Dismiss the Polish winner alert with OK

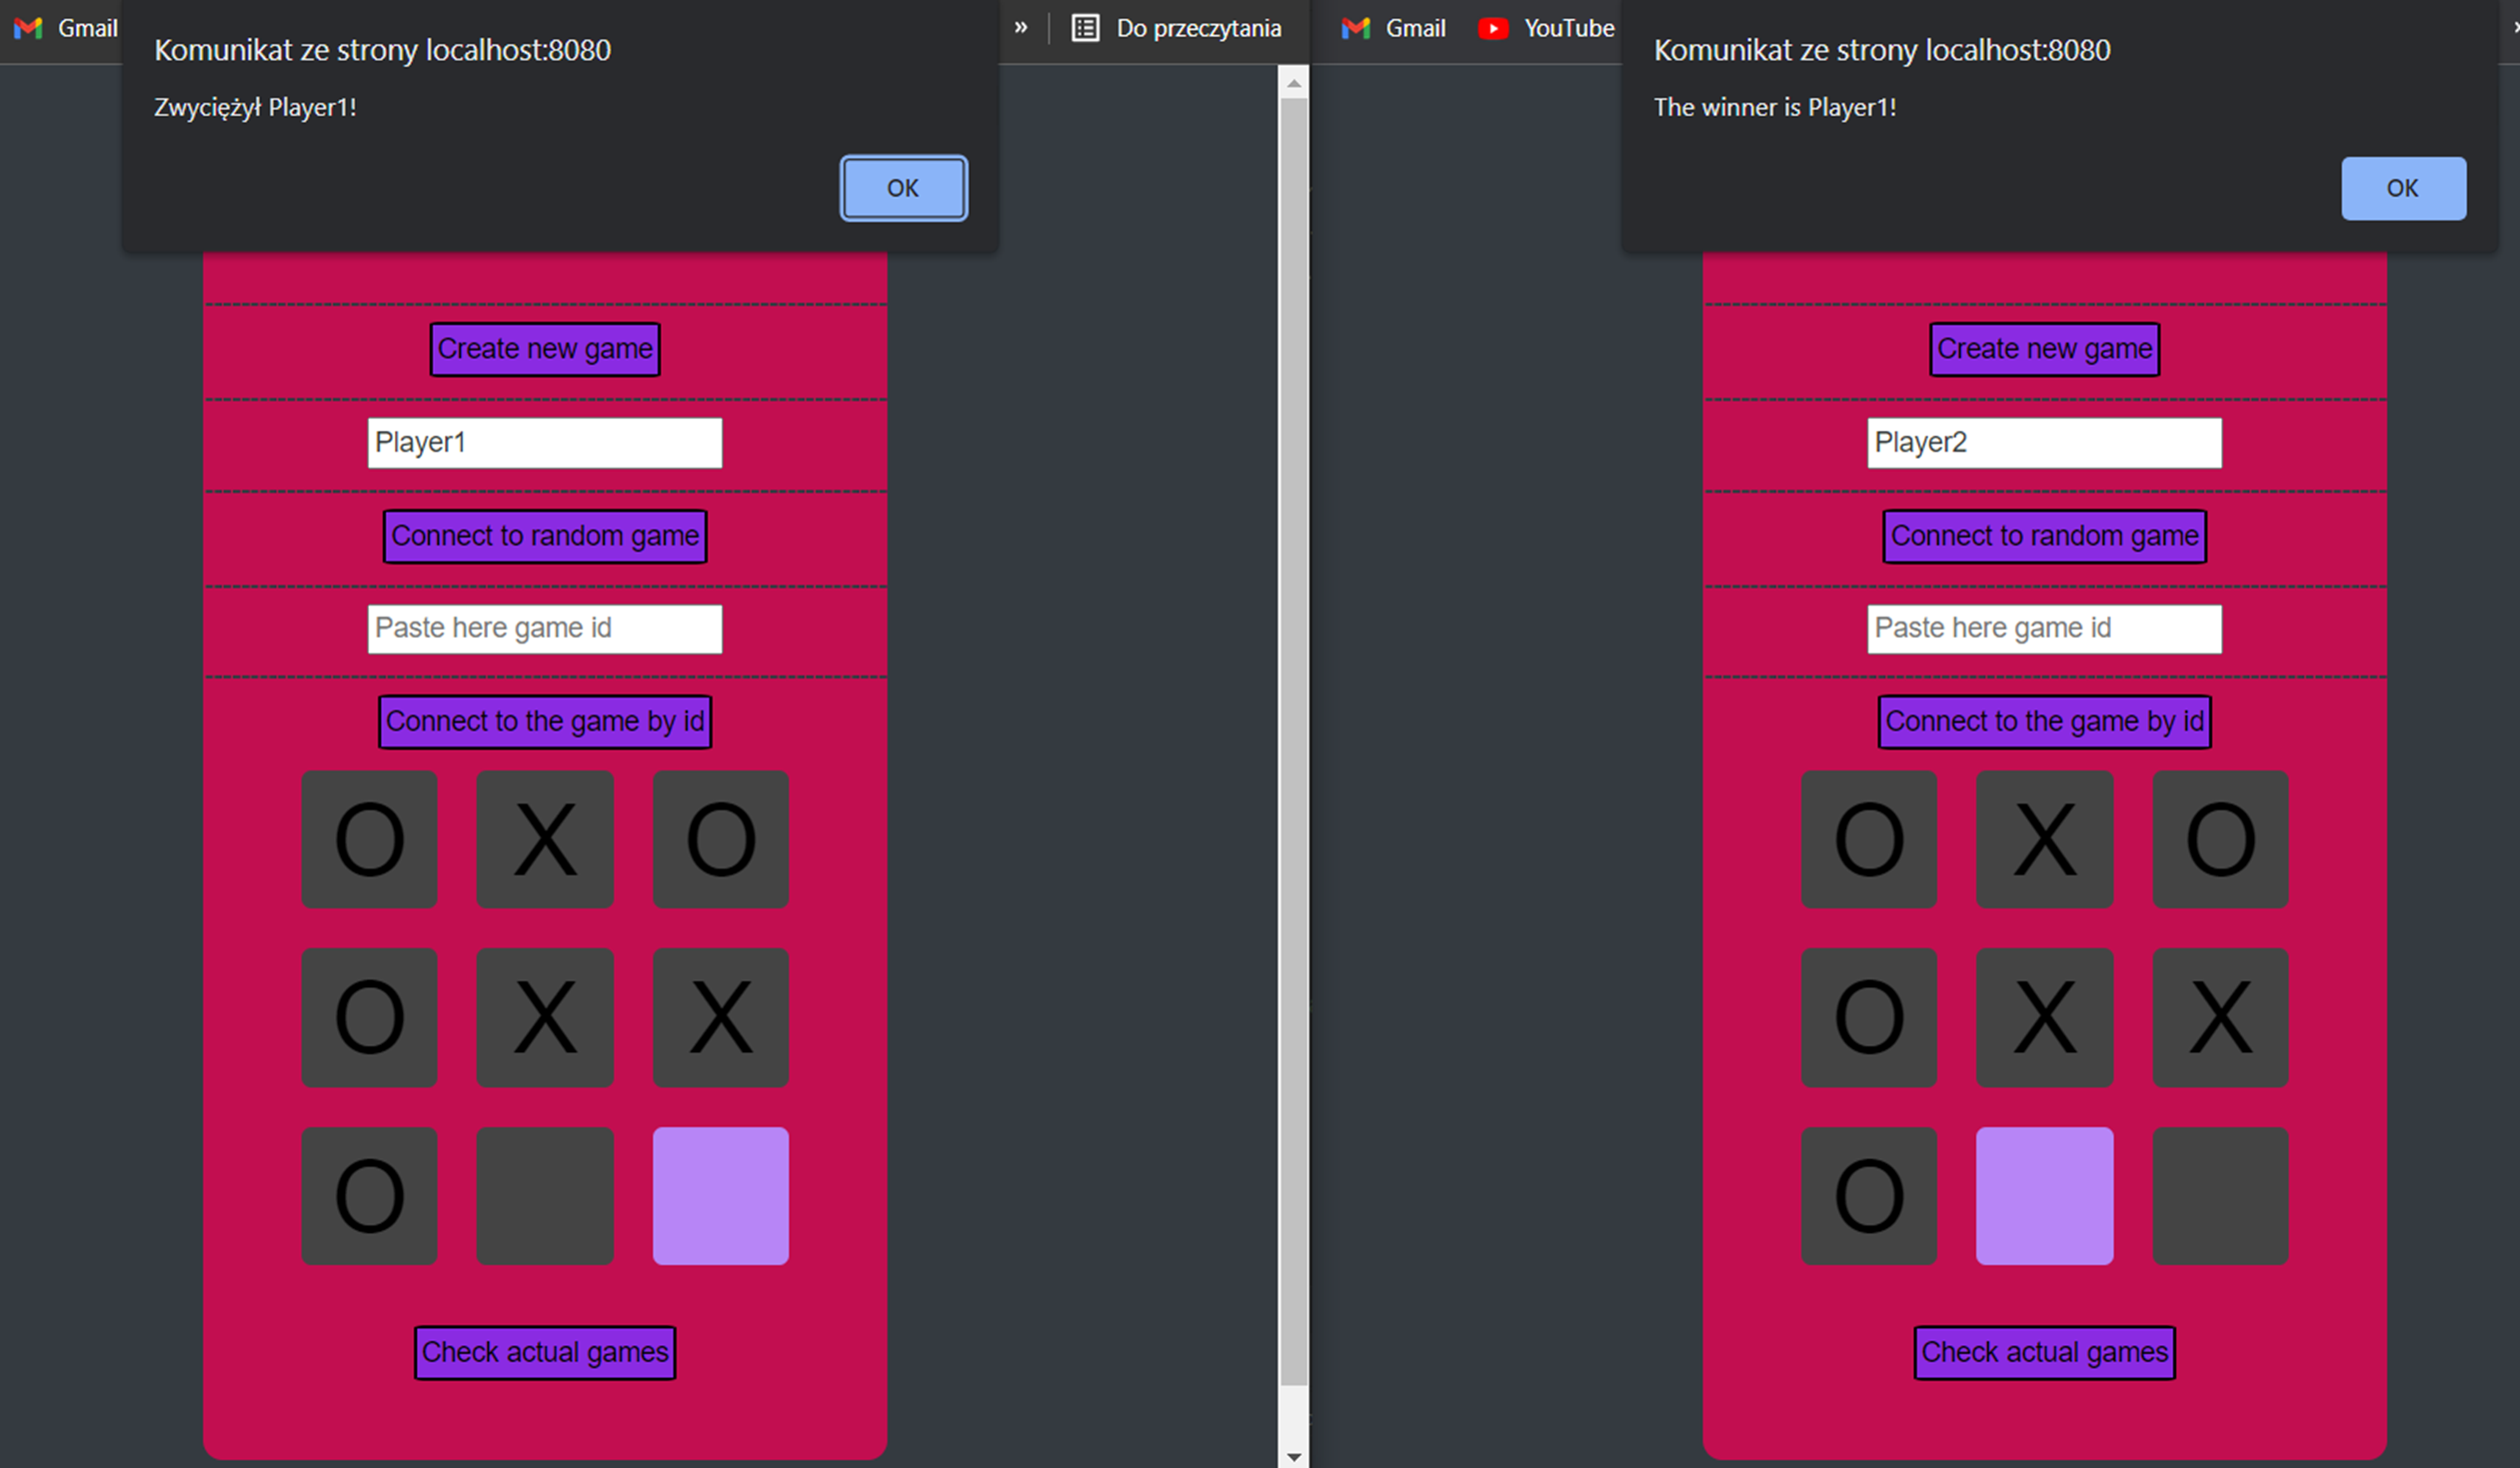(902, 187)
